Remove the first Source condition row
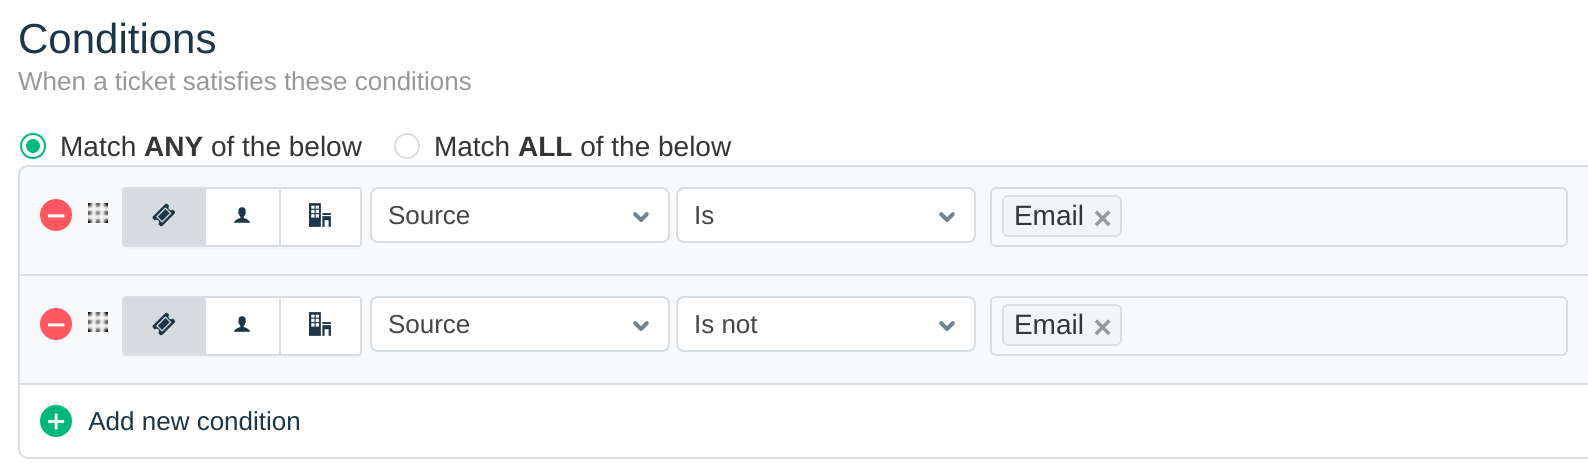This screenshot has width=1588, height=474. 56,215
